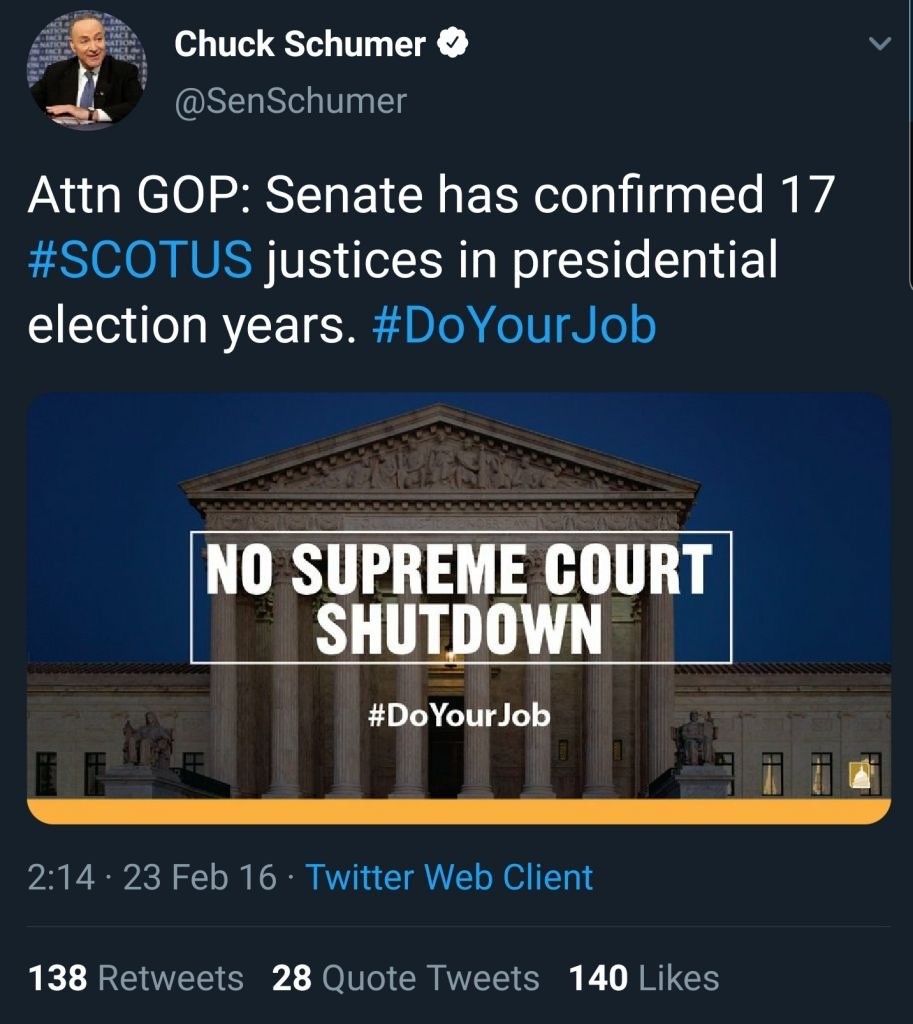Screen dimensions: 913x1024
Task: Open the tweet options chevron menu
Action: [880, 44]
